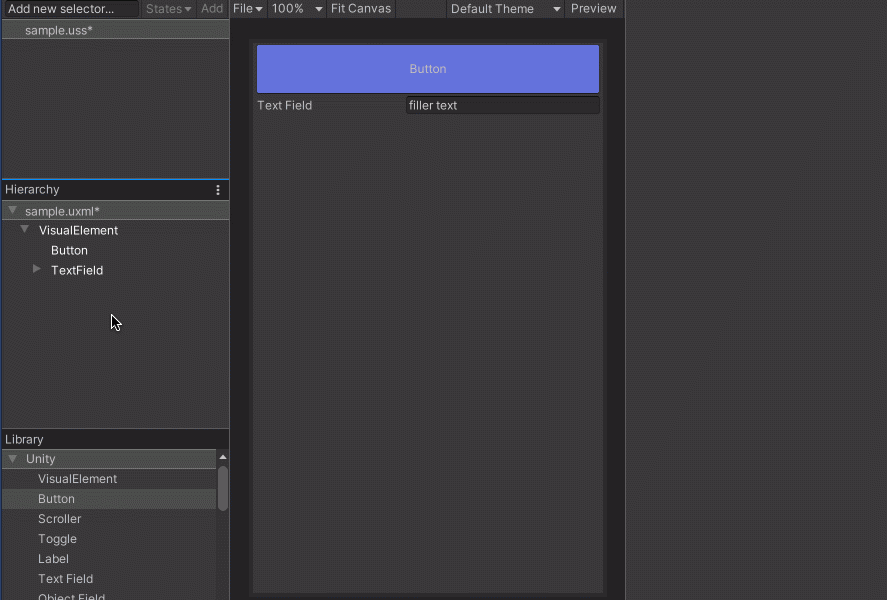Screen dimensions: 887x600
Task: Click the blue Button in canvas
Action: (428, 69)
